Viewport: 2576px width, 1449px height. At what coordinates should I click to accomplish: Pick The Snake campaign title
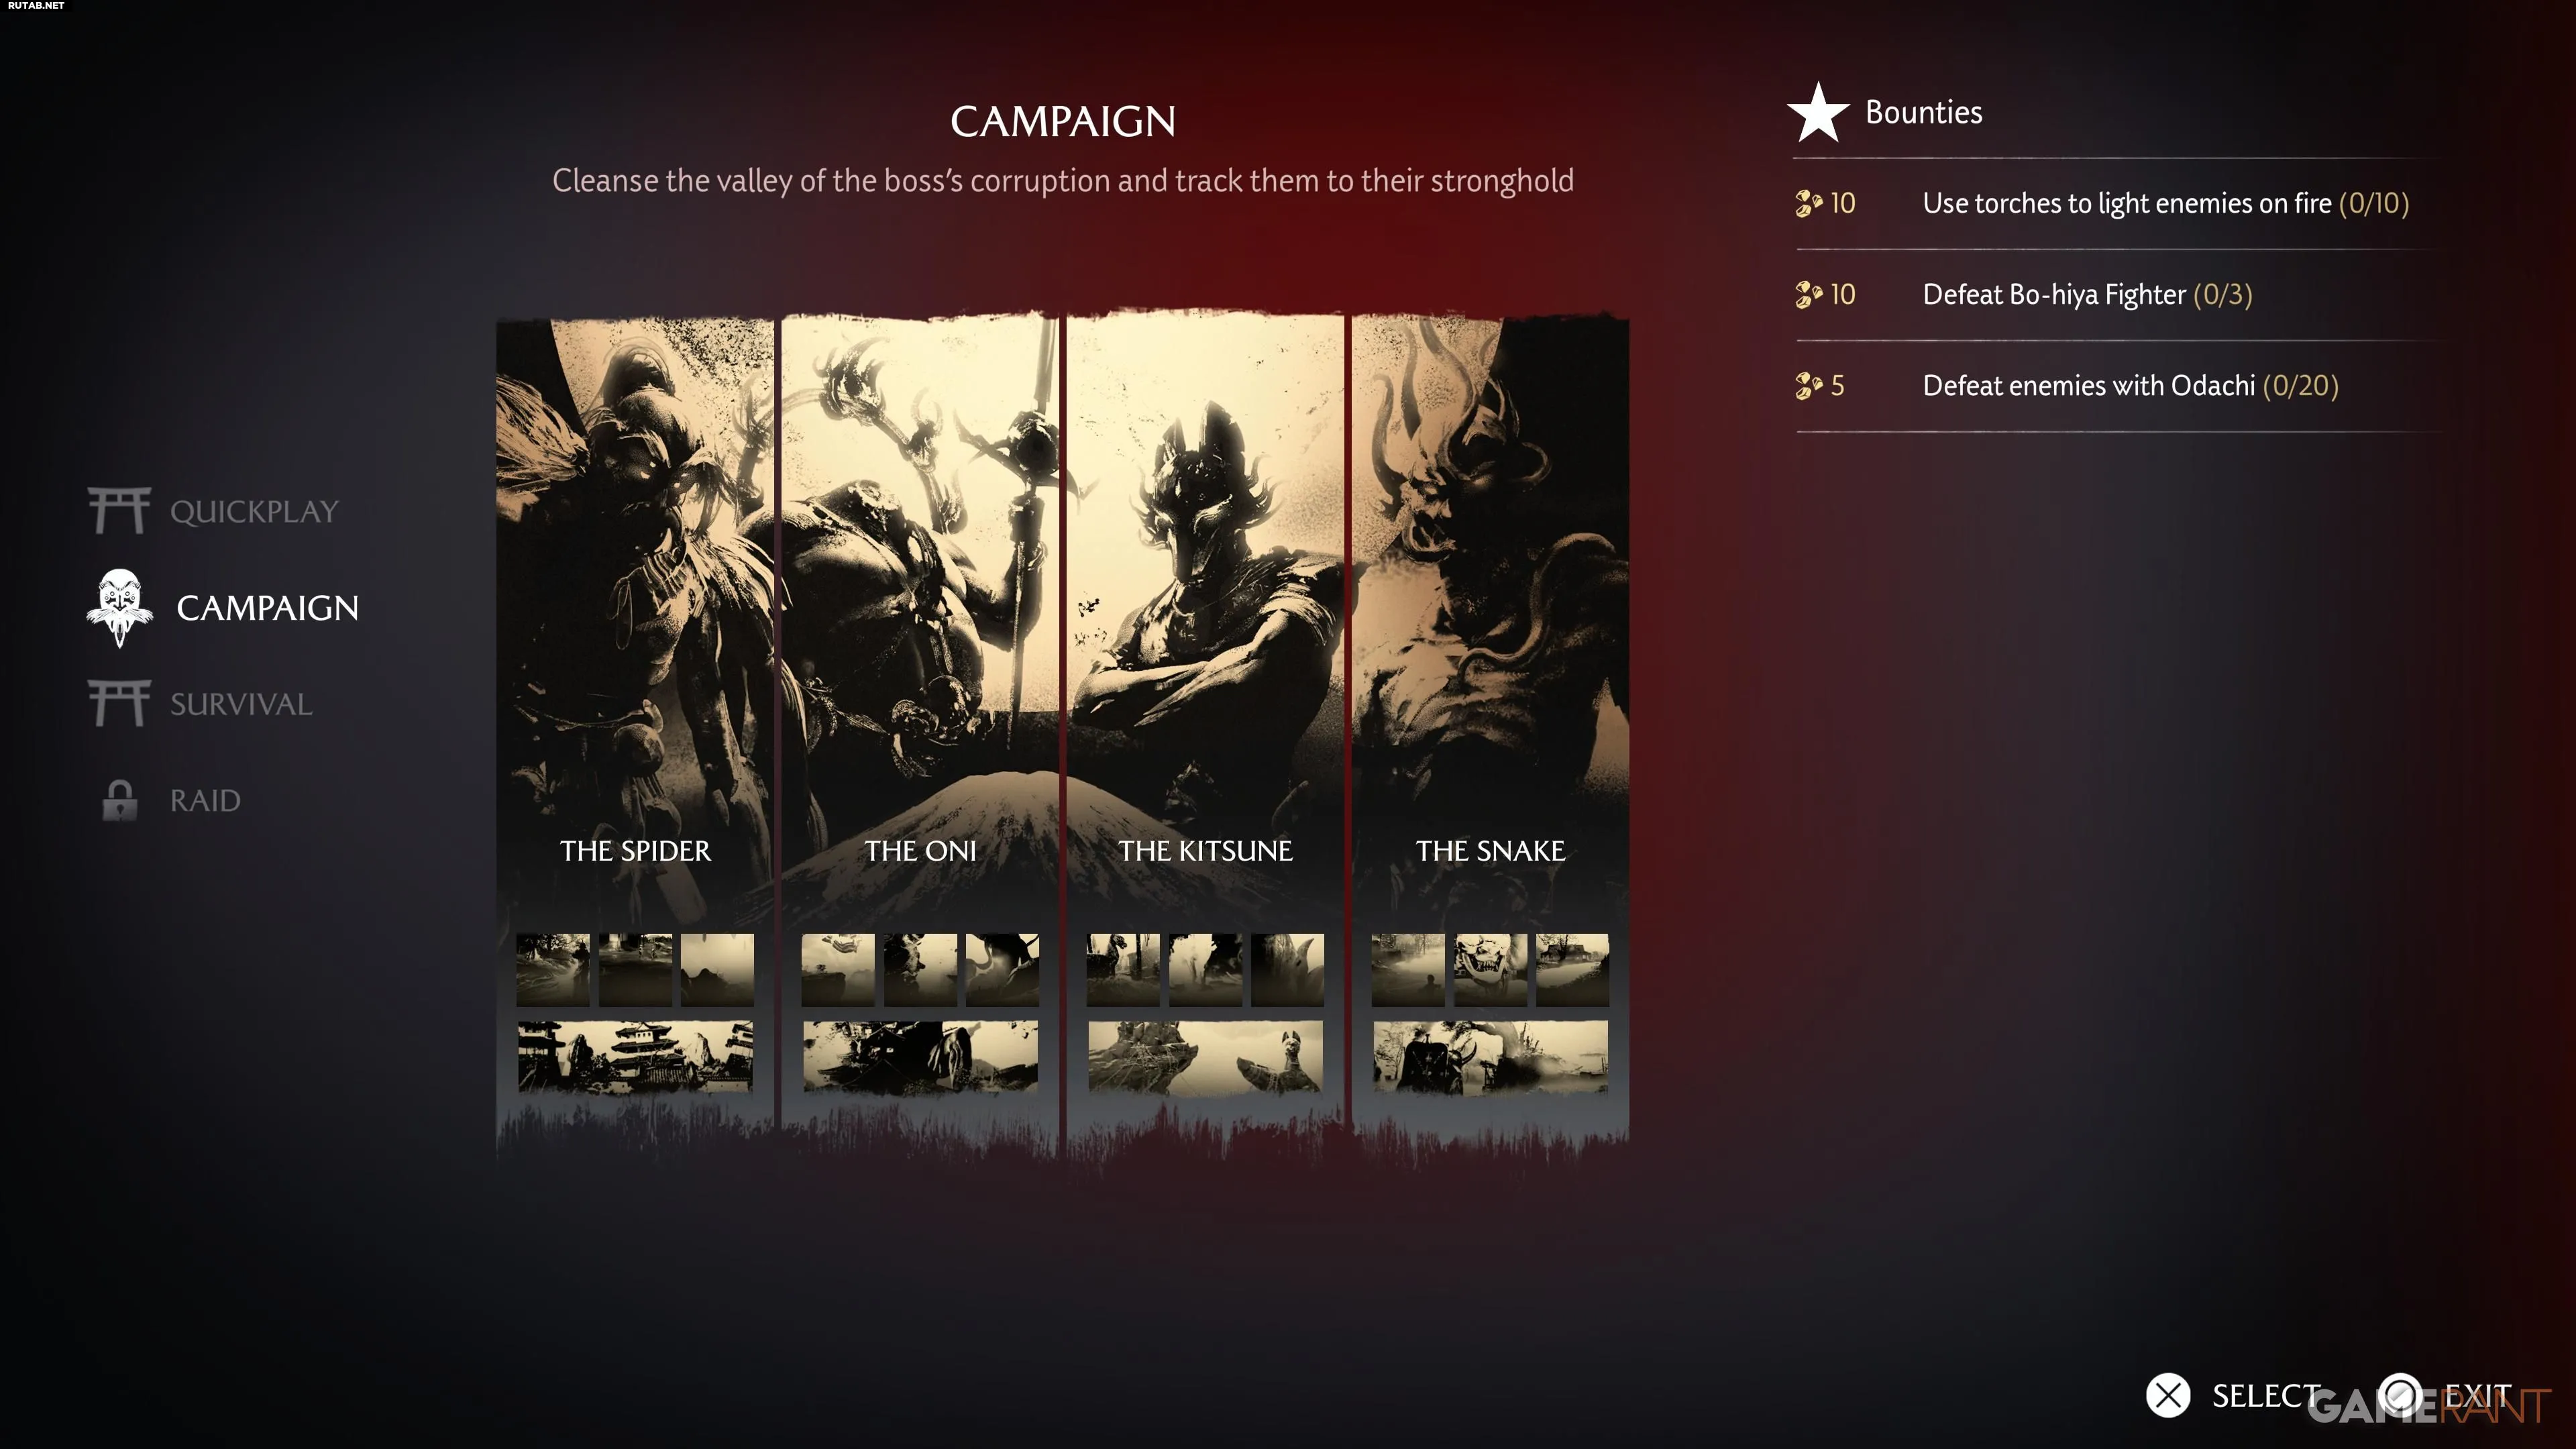pos(1490,850)
